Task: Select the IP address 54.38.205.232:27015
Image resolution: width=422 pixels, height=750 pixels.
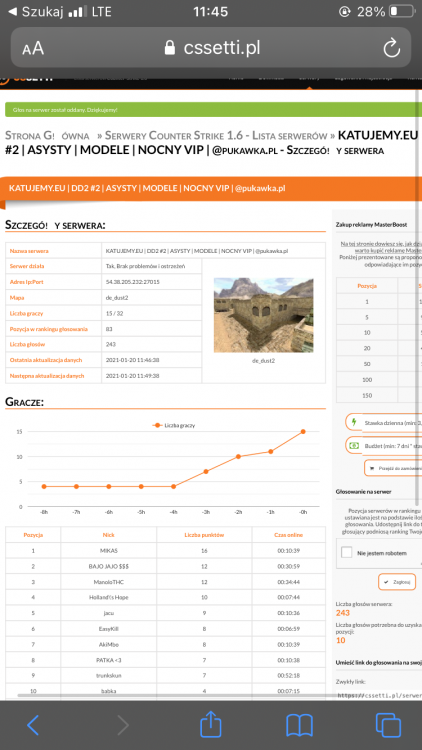Action: coord(133,282)
